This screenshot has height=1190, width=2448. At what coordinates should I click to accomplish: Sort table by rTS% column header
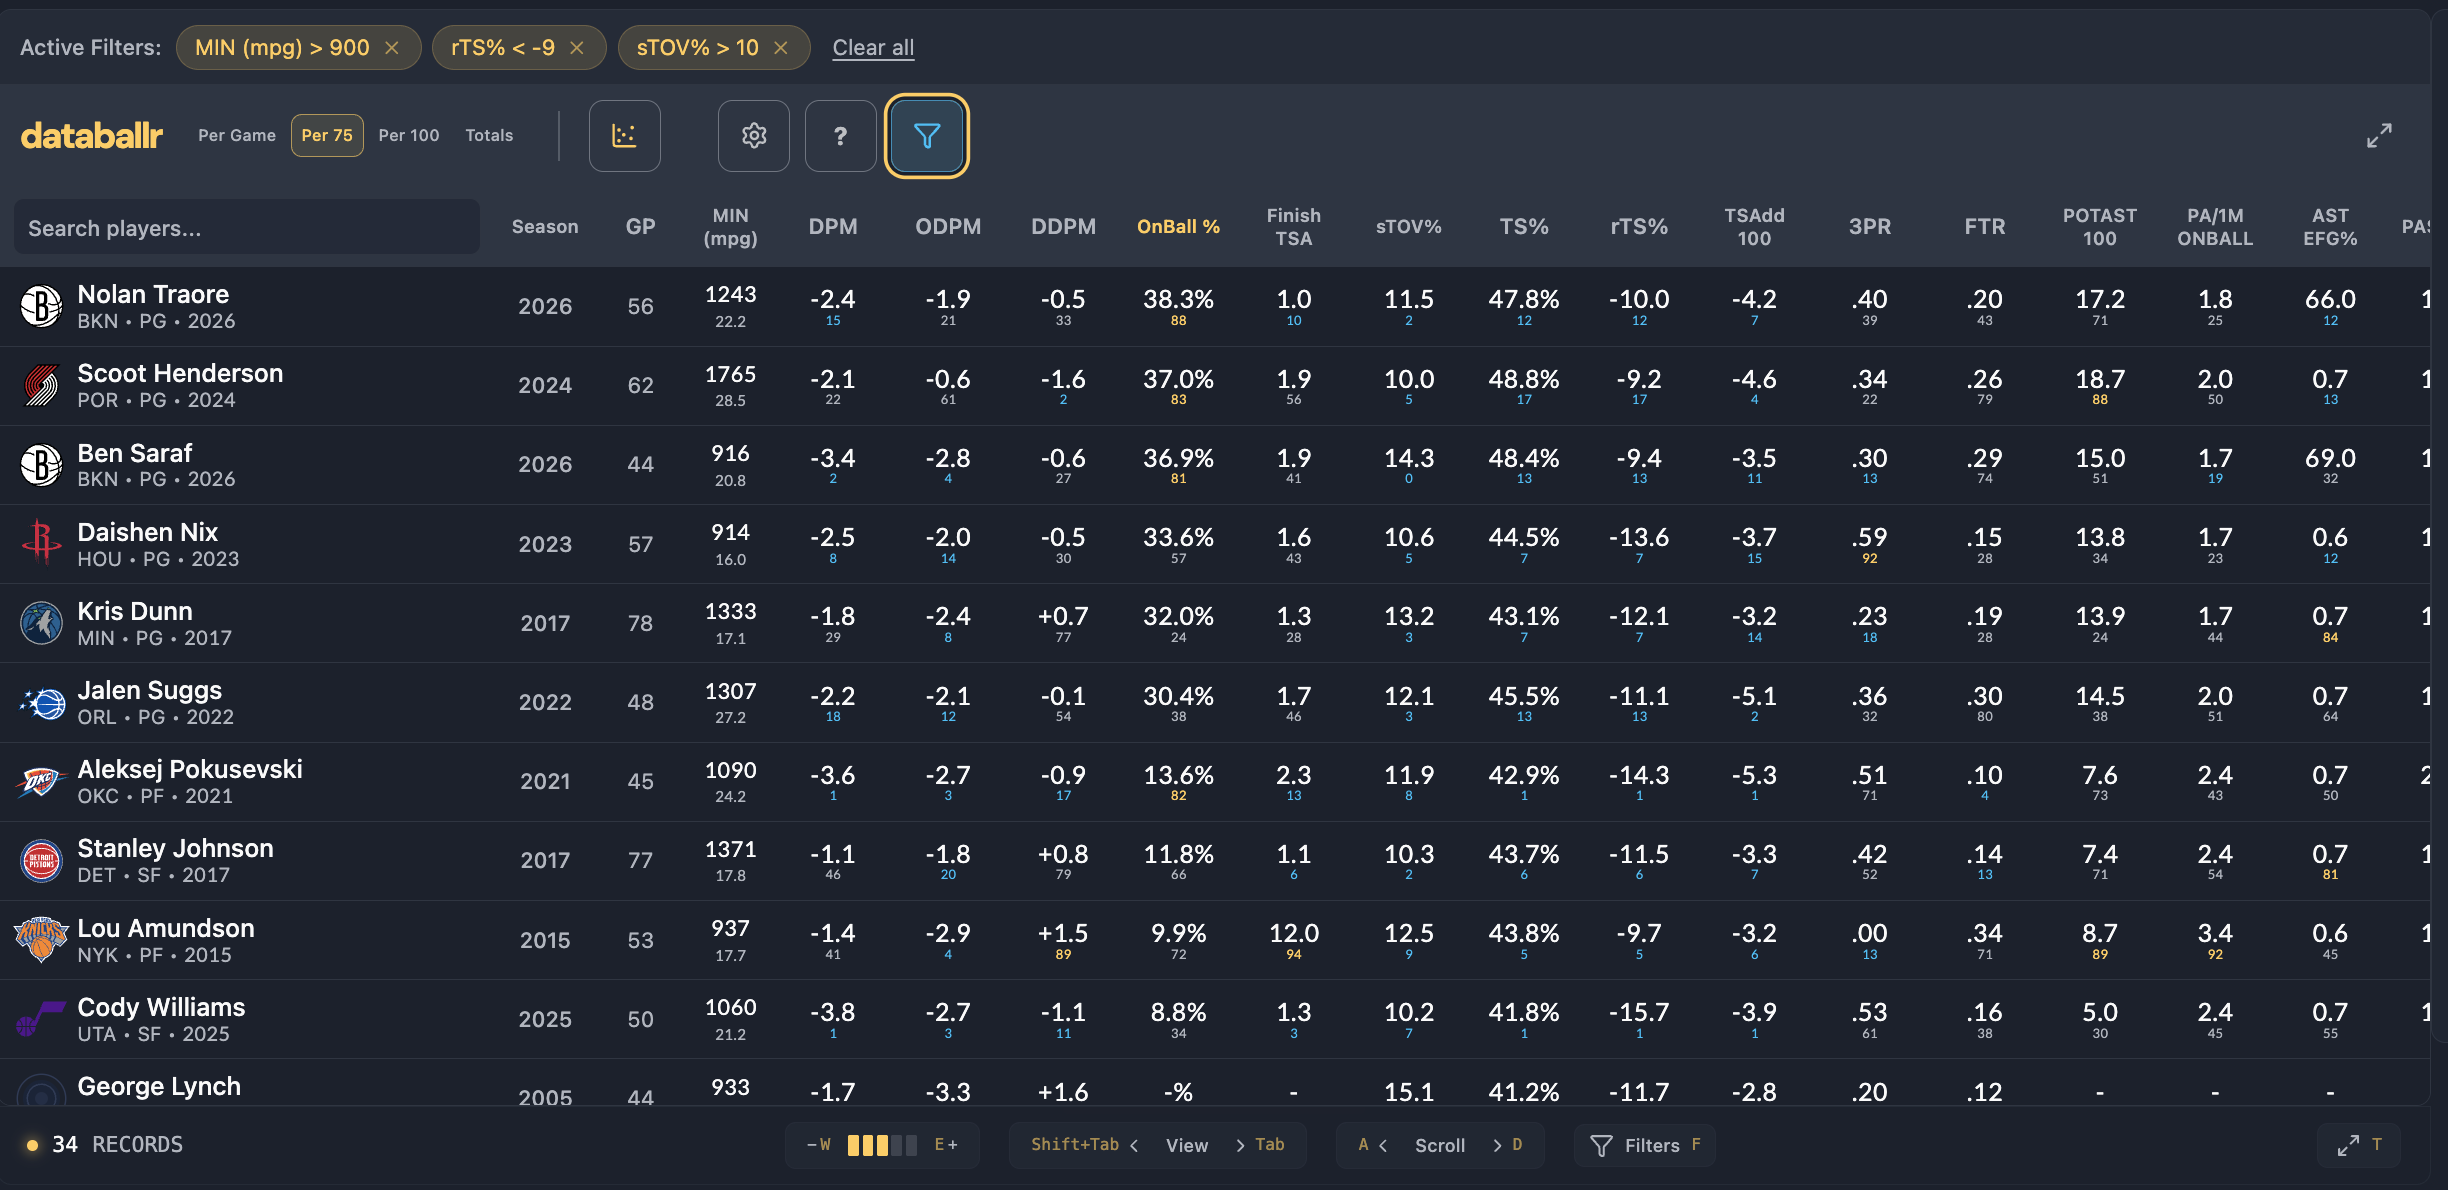click(x=1639, y=227)
